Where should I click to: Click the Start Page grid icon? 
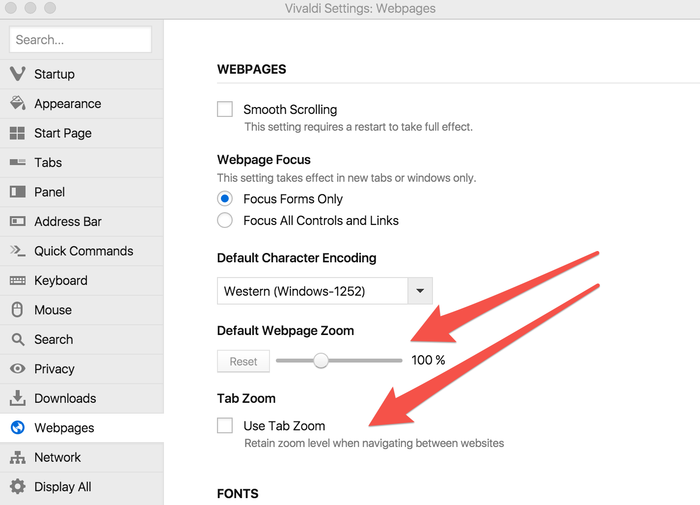click(17, 133)
